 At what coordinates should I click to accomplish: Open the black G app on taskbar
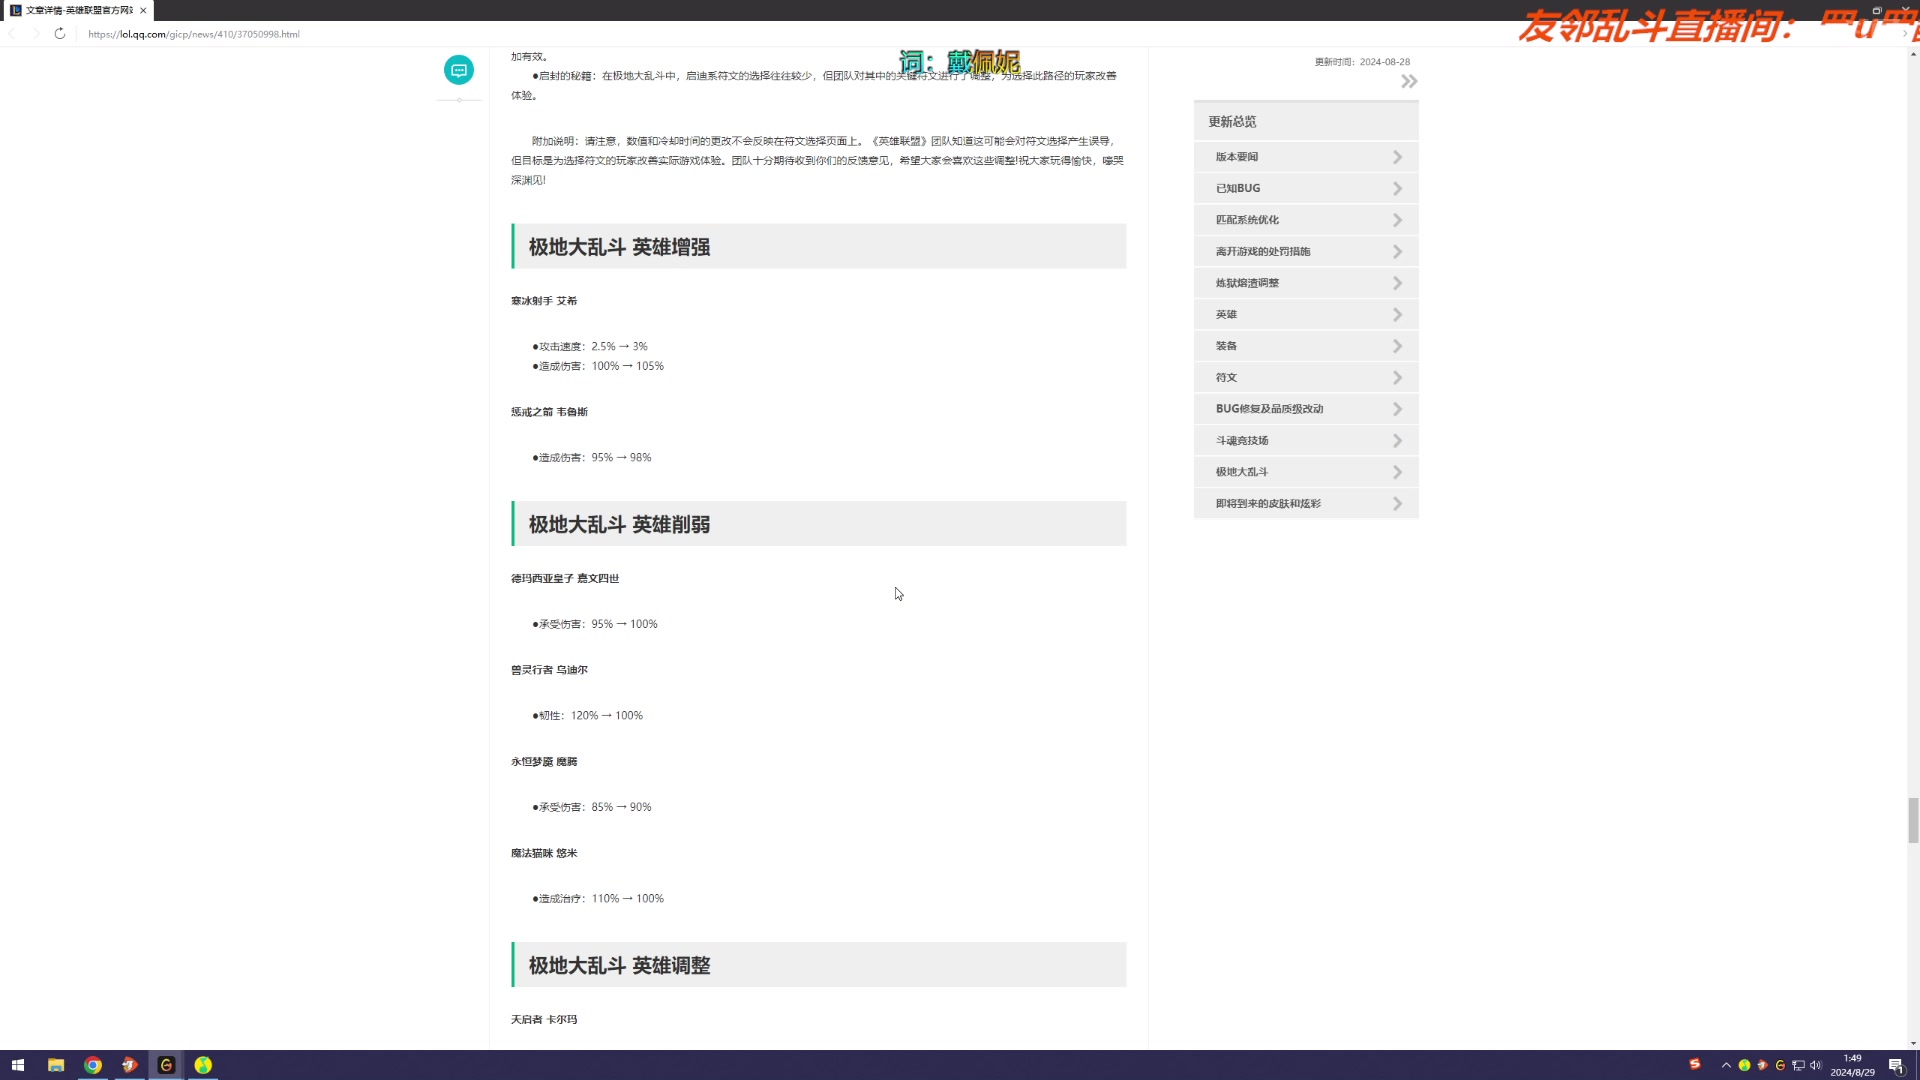coord(166,1065)
